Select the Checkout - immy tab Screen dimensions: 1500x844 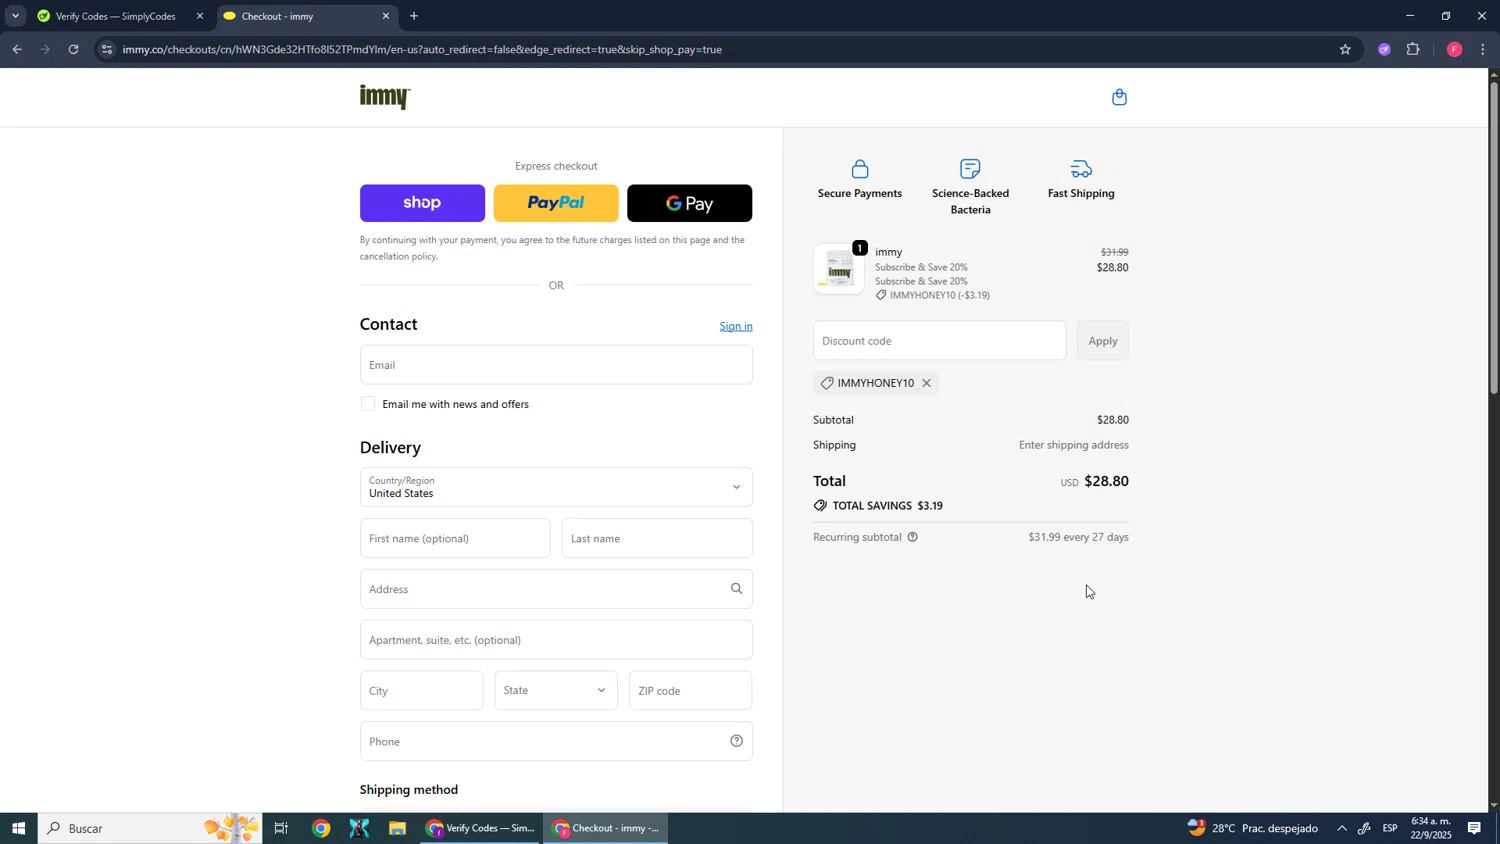click(305, 16)
